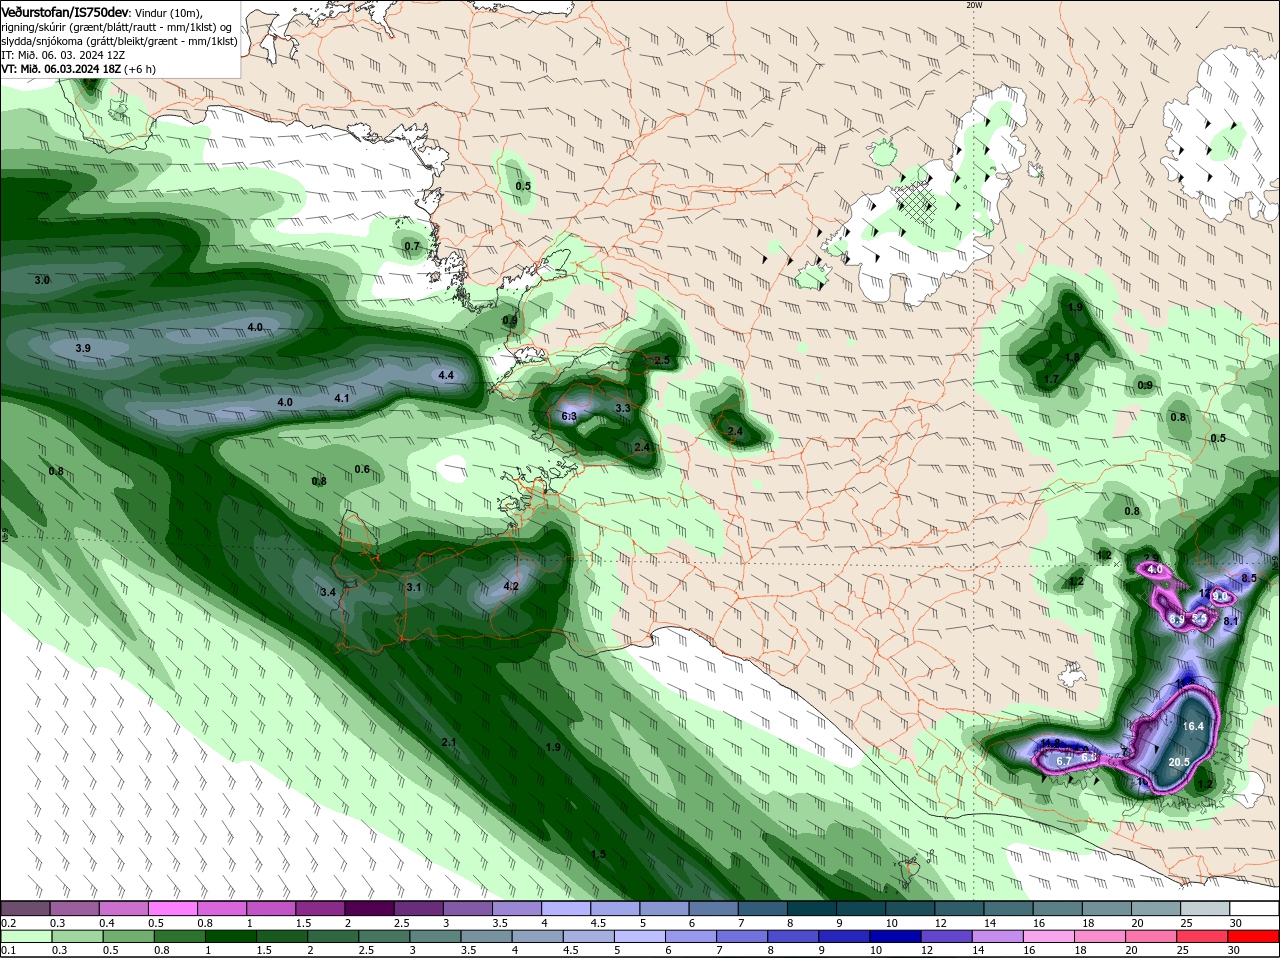Click the 8.1 value label on the map
Screen dimensions: 1280x958
pyautogui.click(x=1231, y=621)
